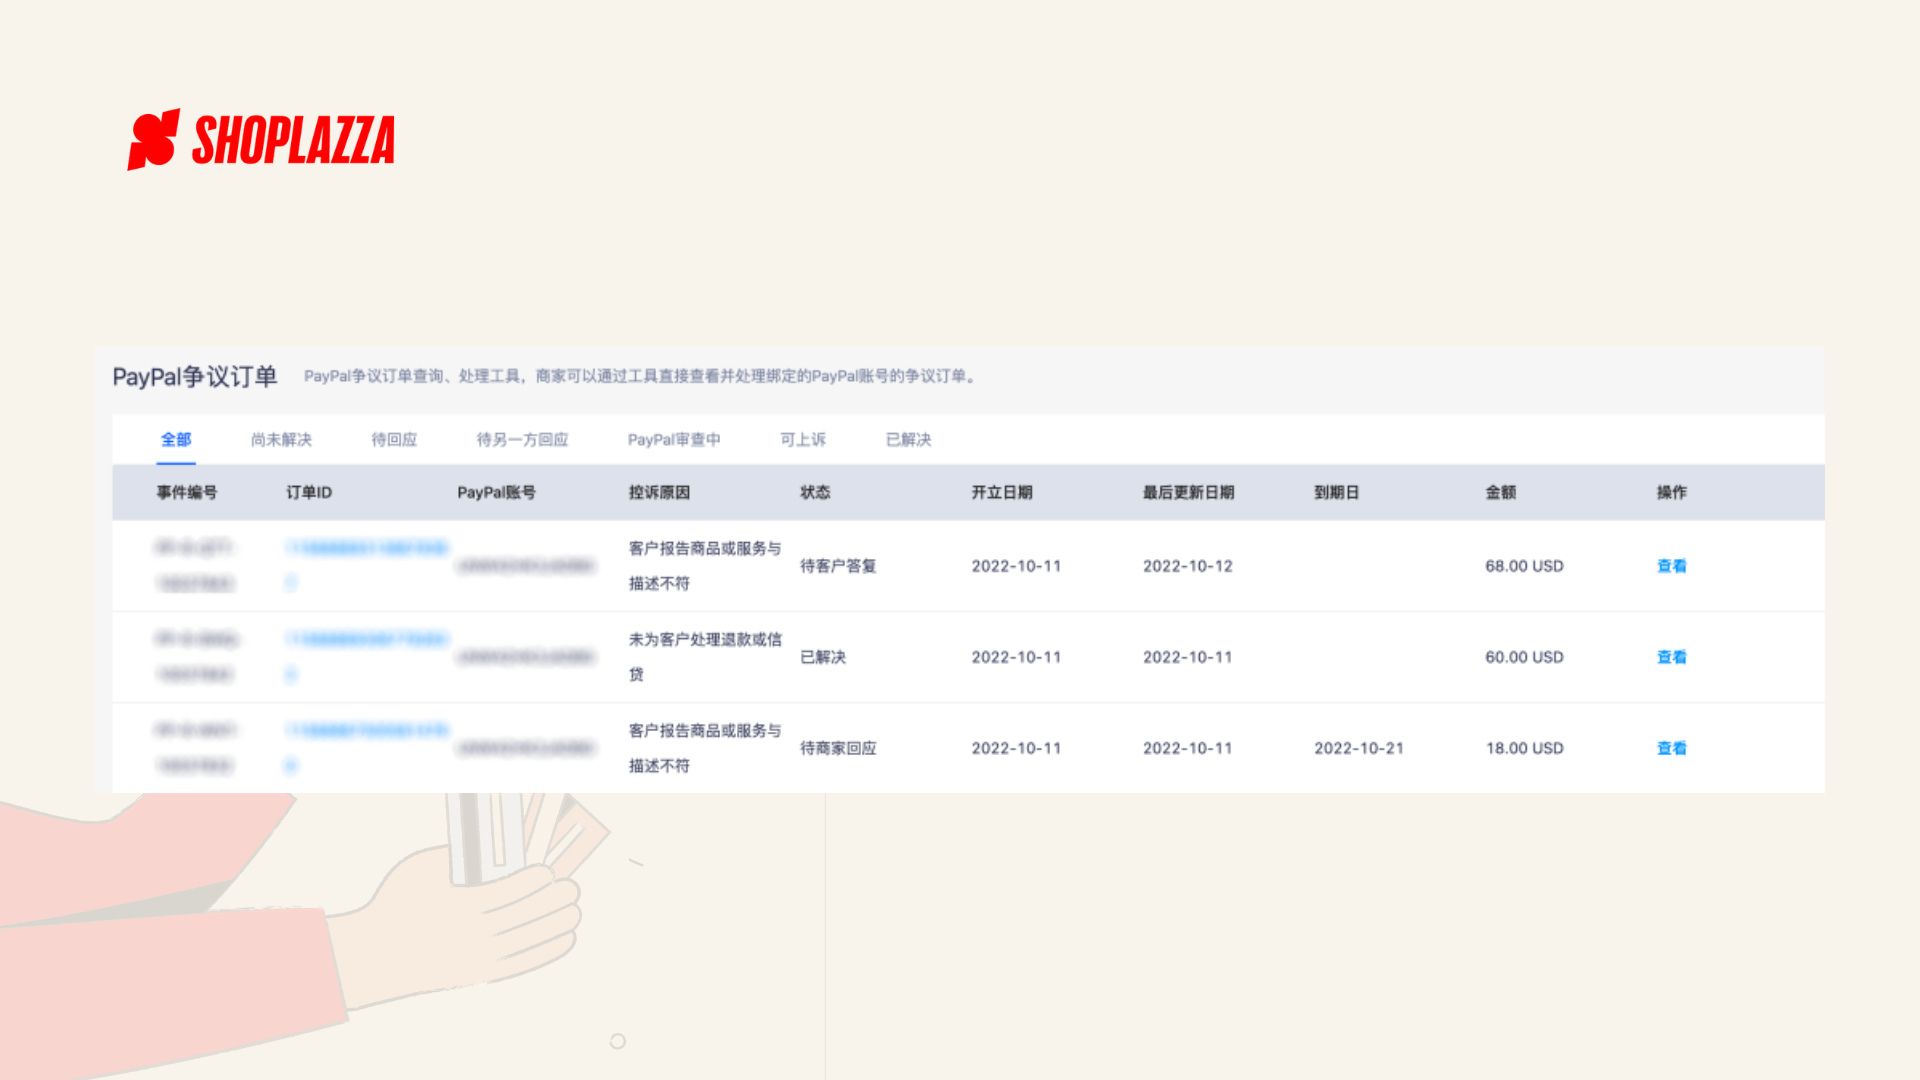Select the 全部 tab

pyautogui.click(x=176, y=439)
